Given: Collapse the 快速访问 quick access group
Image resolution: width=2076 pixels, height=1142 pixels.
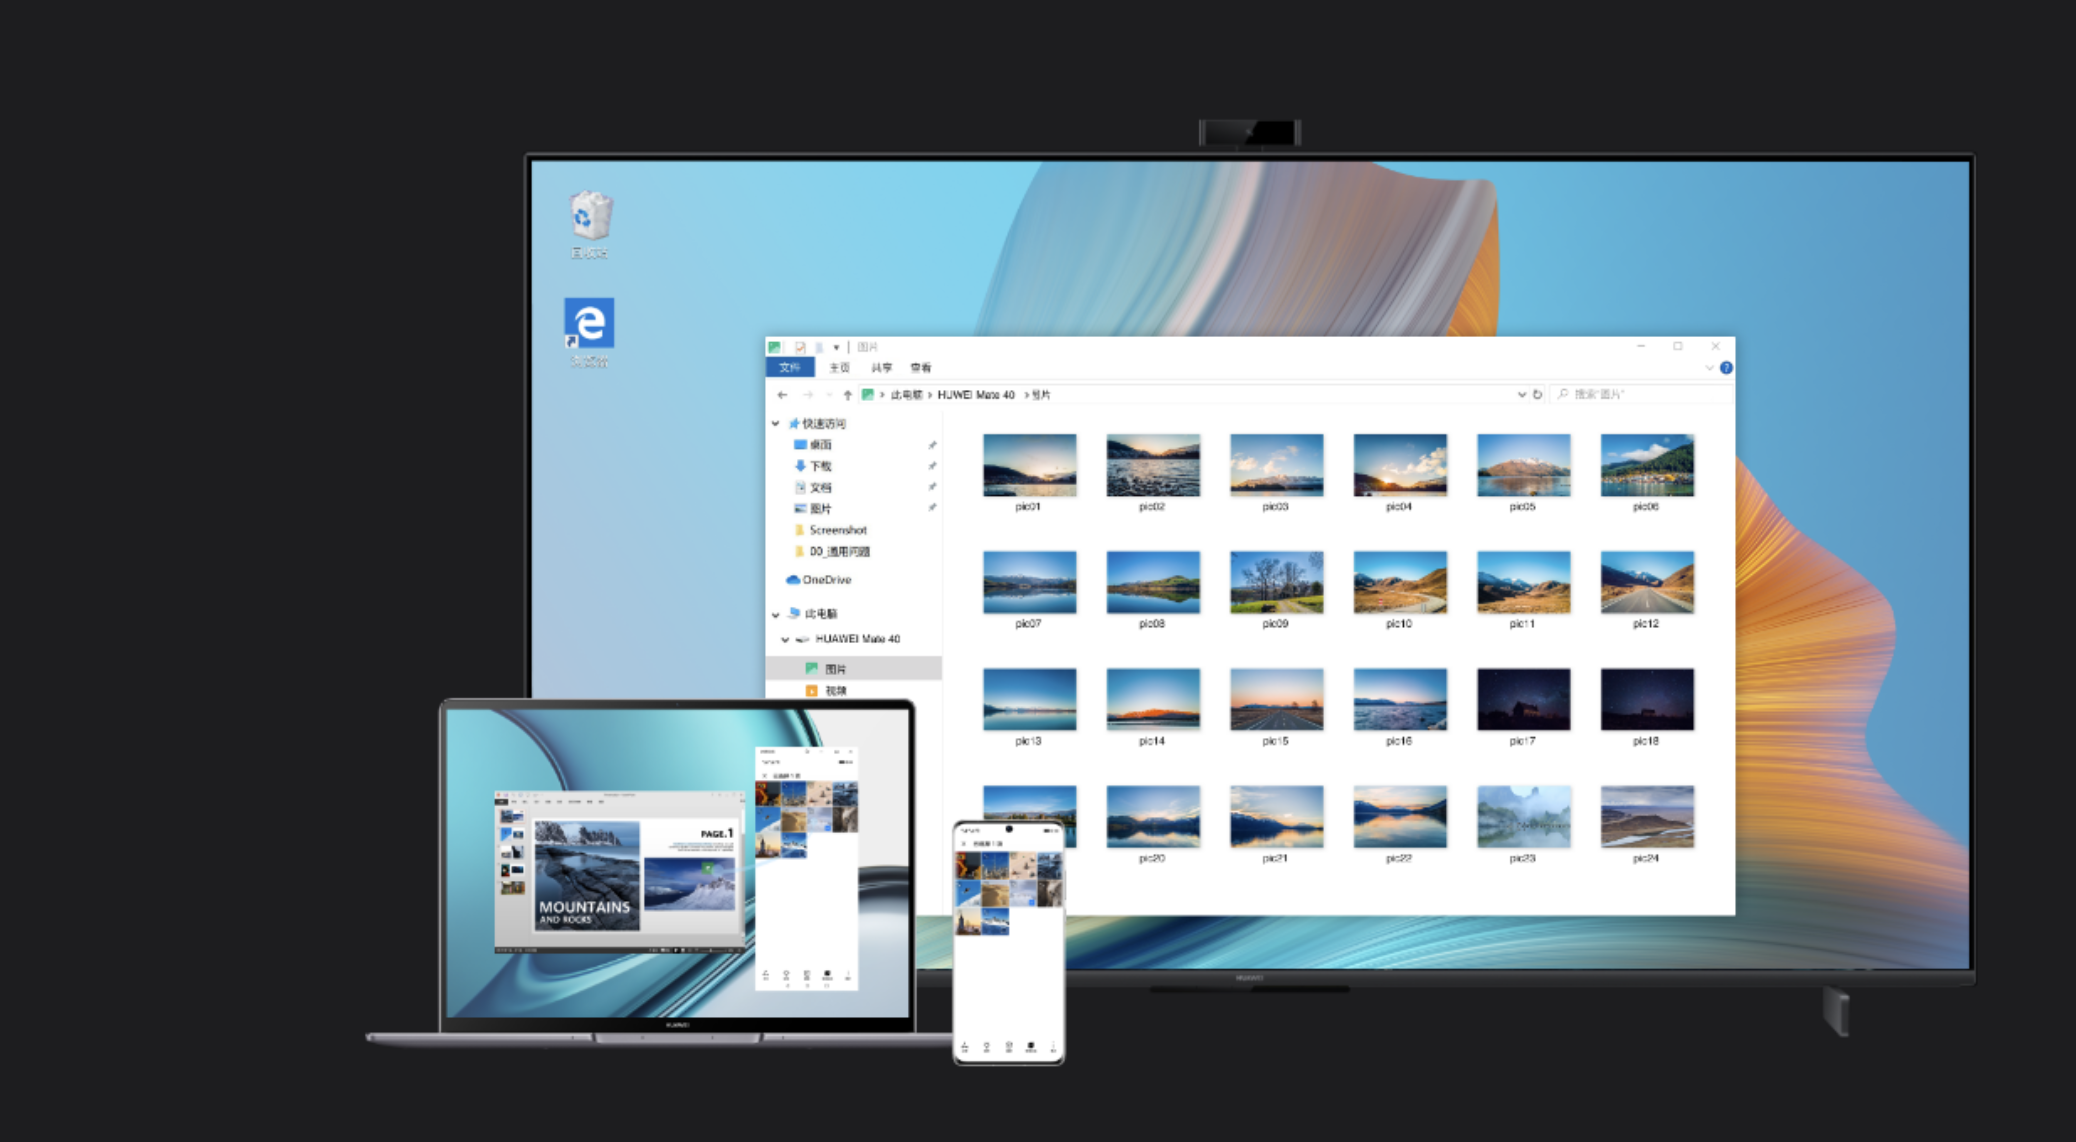Looking at the screenshot, I should point(775,424).
